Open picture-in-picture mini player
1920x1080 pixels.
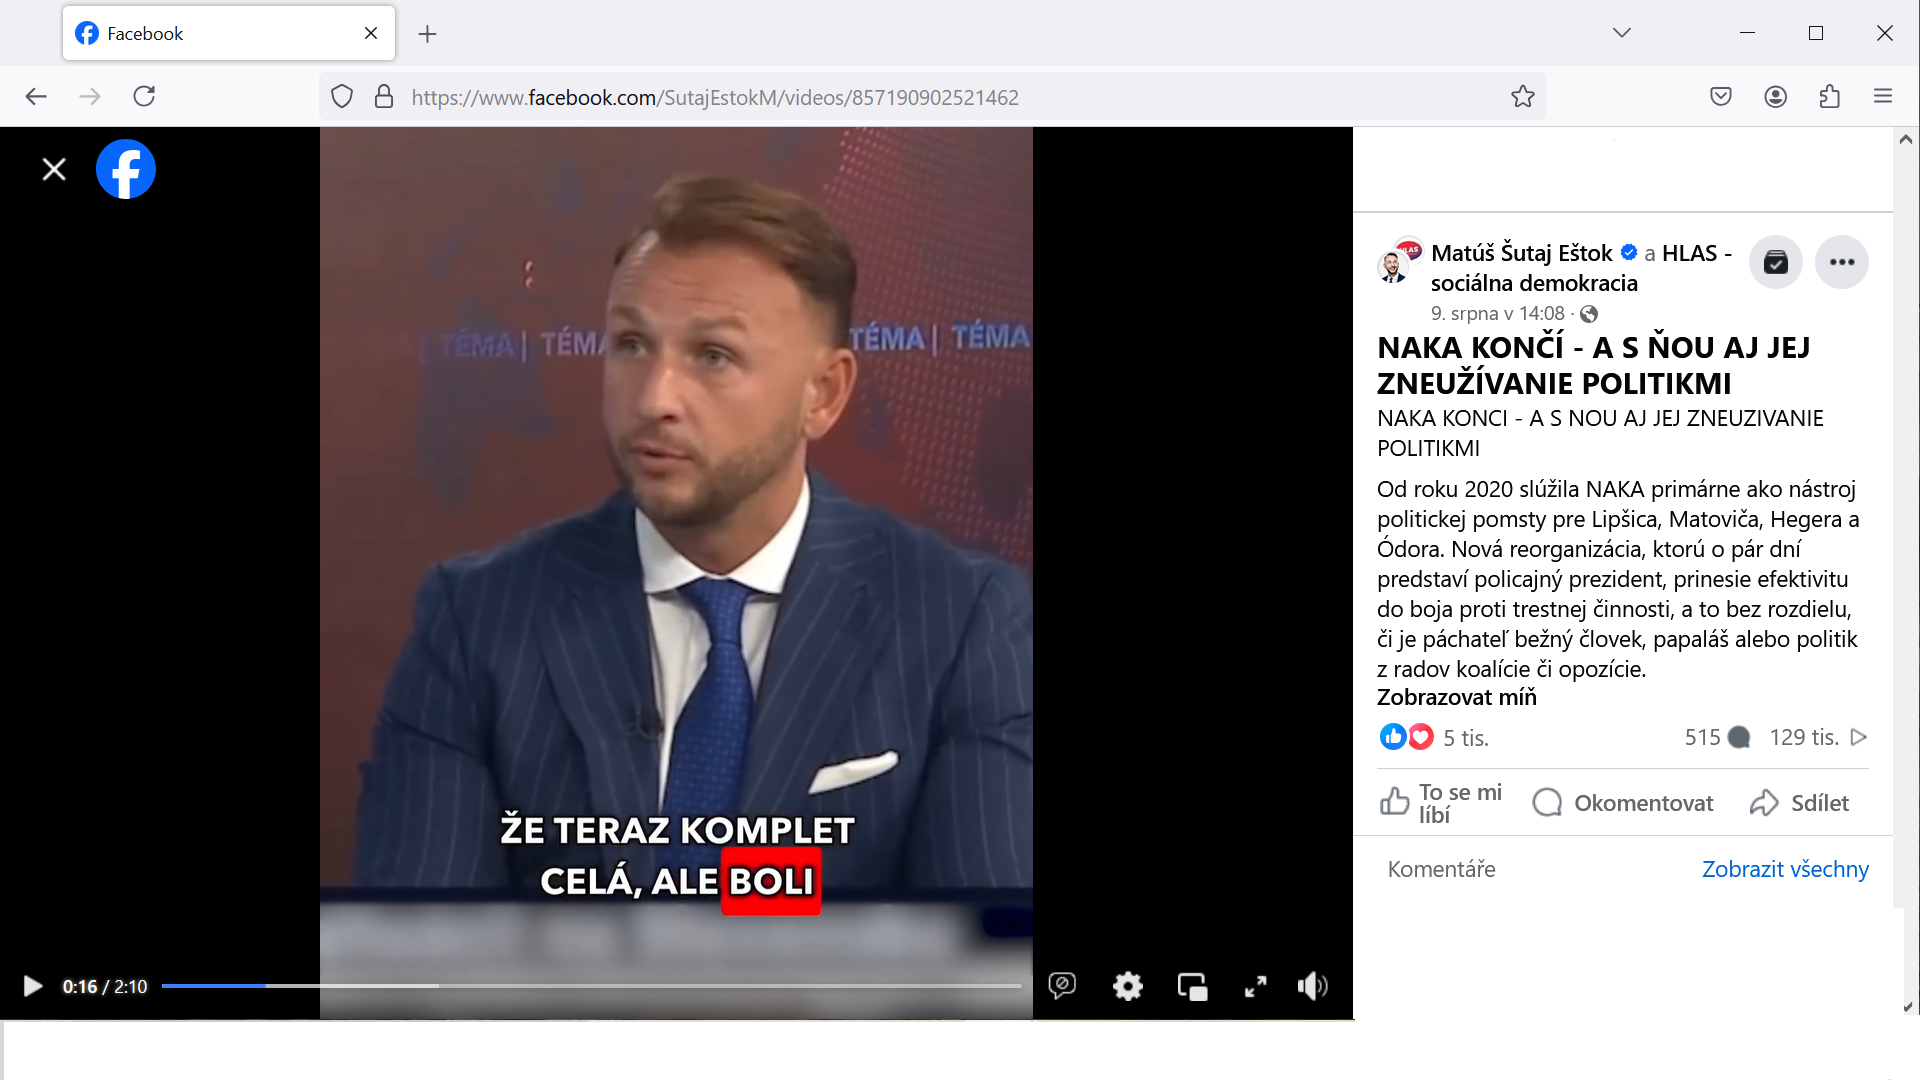1192,987
